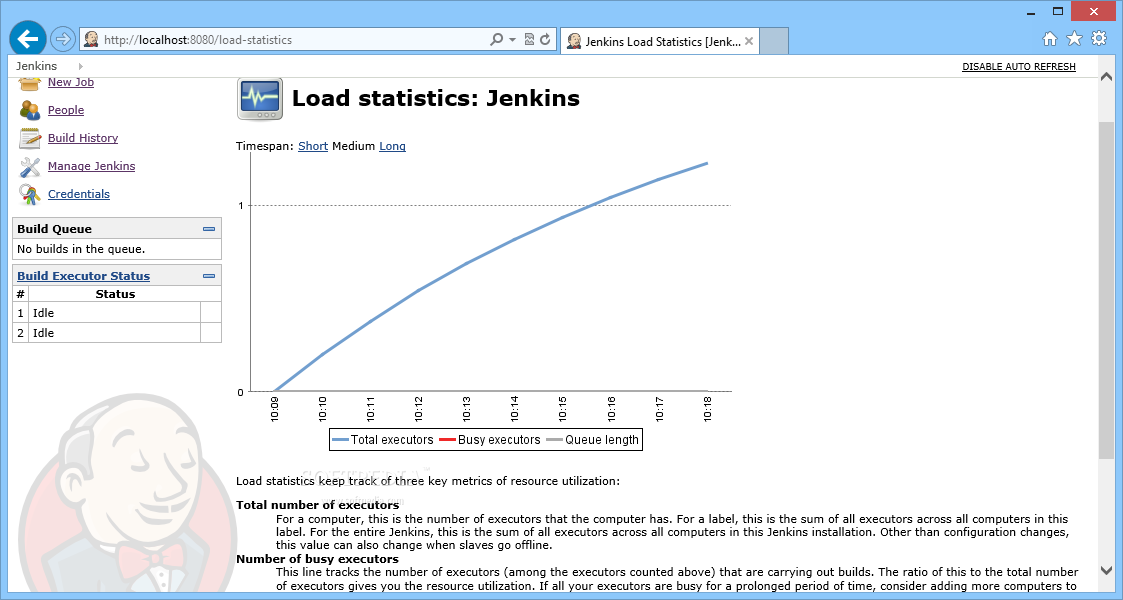Click the 10:09 time label on chart

tap(275, 409)
